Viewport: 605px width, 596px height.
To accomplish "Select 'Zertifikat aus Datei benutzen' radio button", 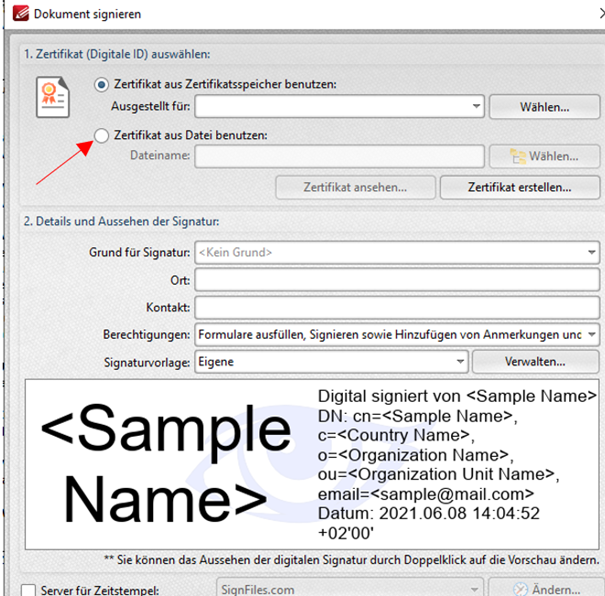I will click(x=100, y=135).
